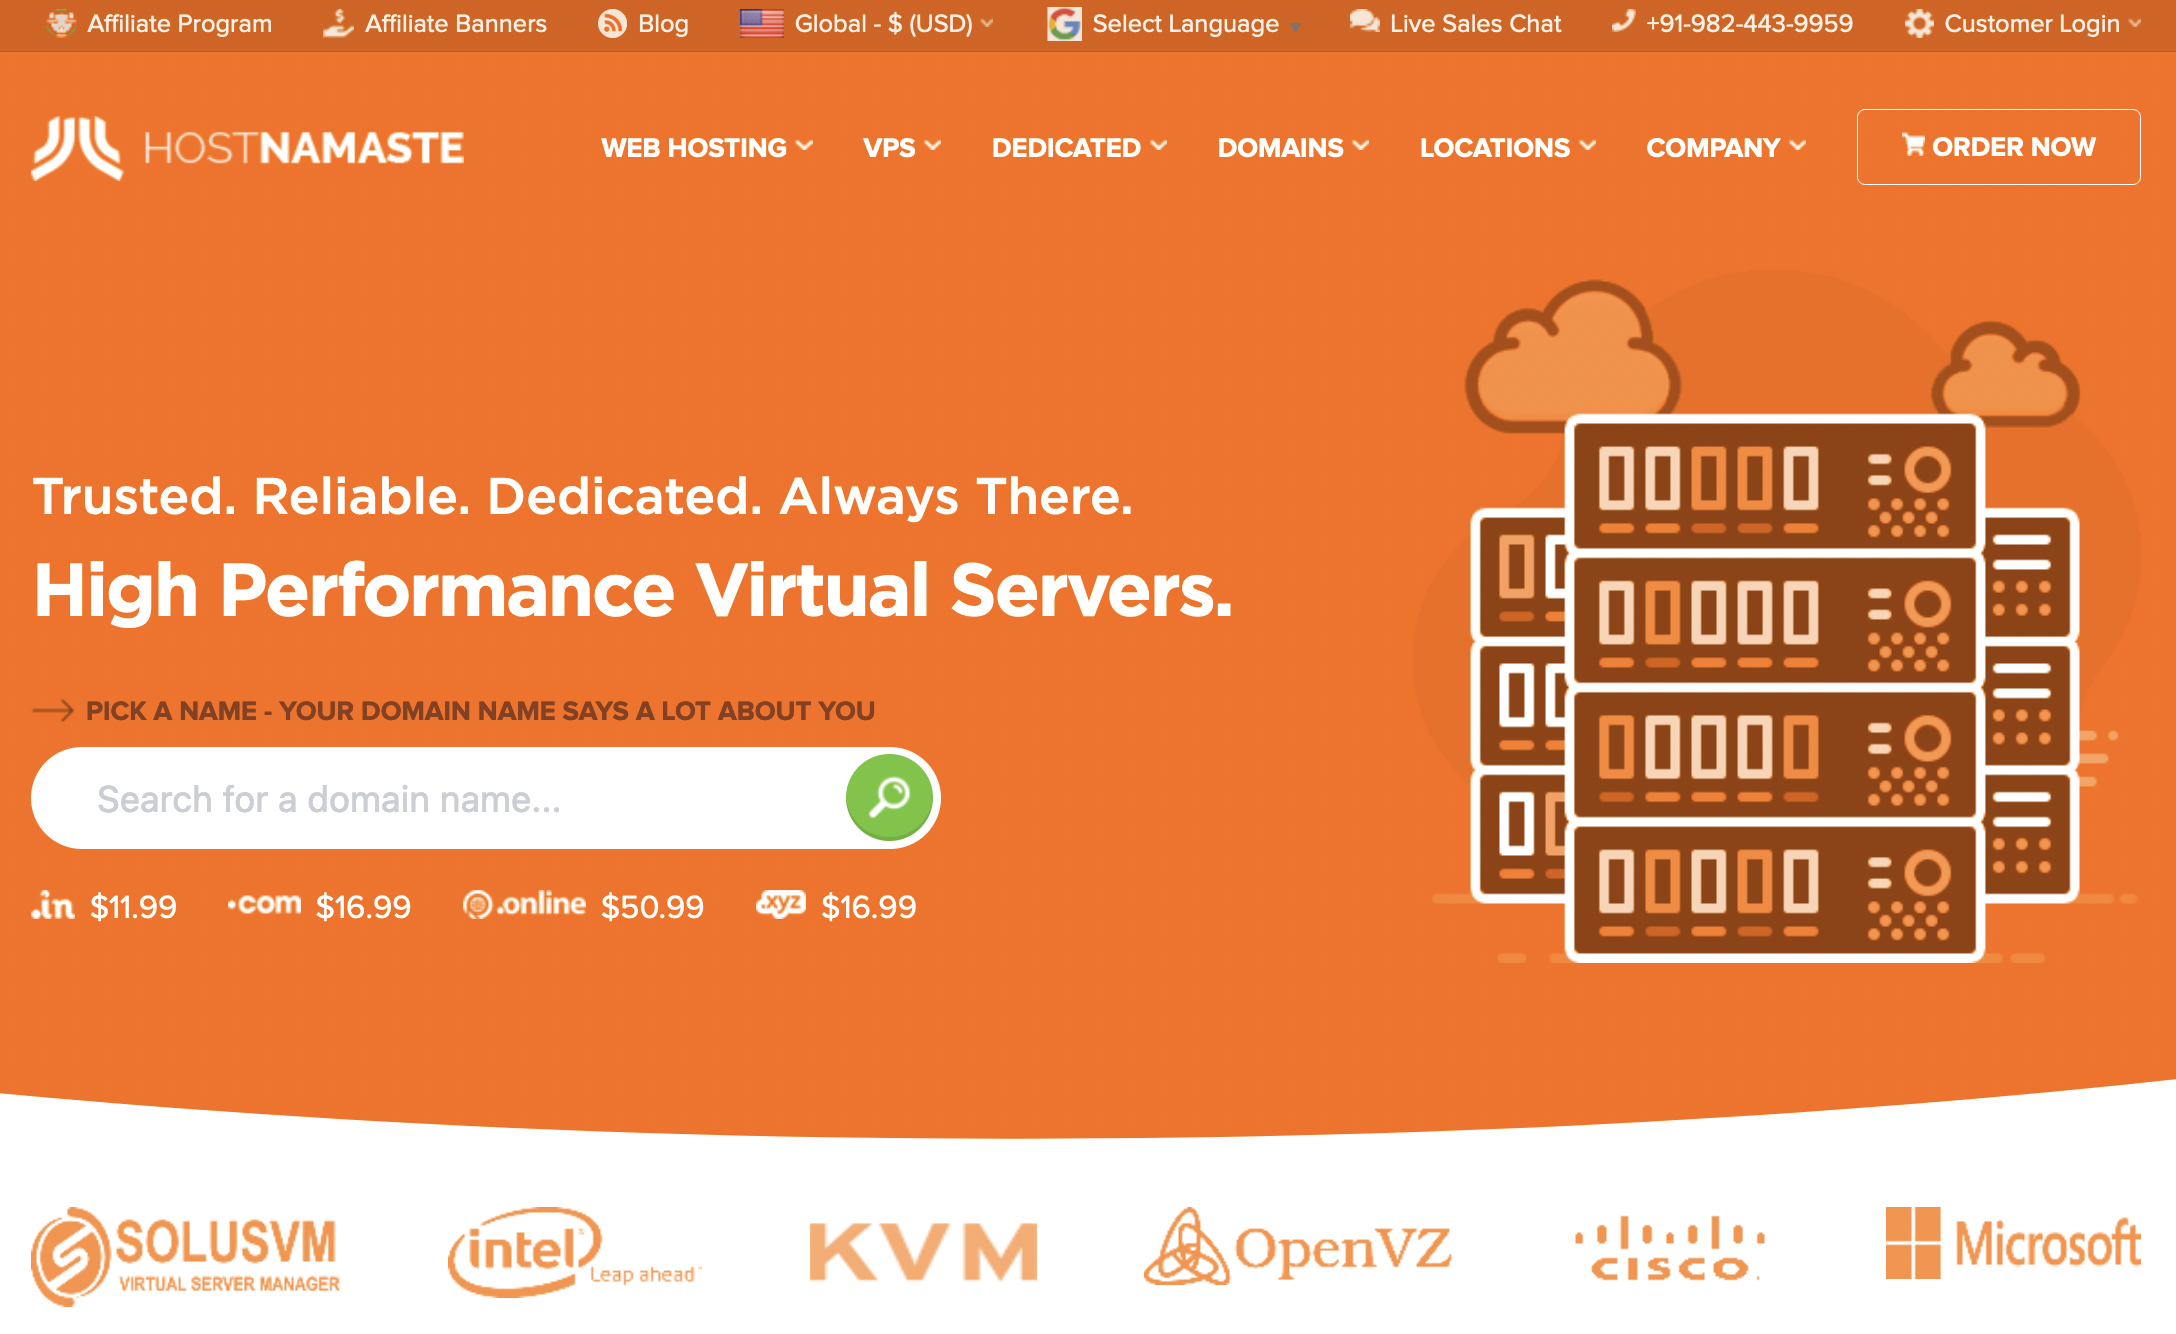Expand the Global - $ (USD) currency dropdown
The height and width of the screenshot is (1334, 2176).
987,22
